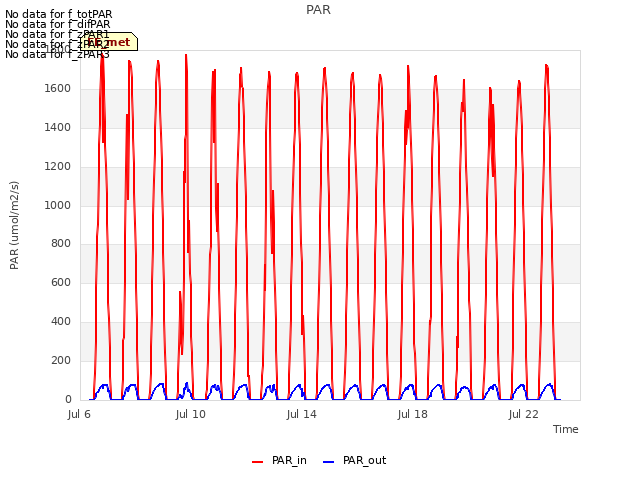This screenshot has width=640, height=480.
Task: Click the 0 y-axis tick label
Action: pyautogui.click(x=68, y=399)
